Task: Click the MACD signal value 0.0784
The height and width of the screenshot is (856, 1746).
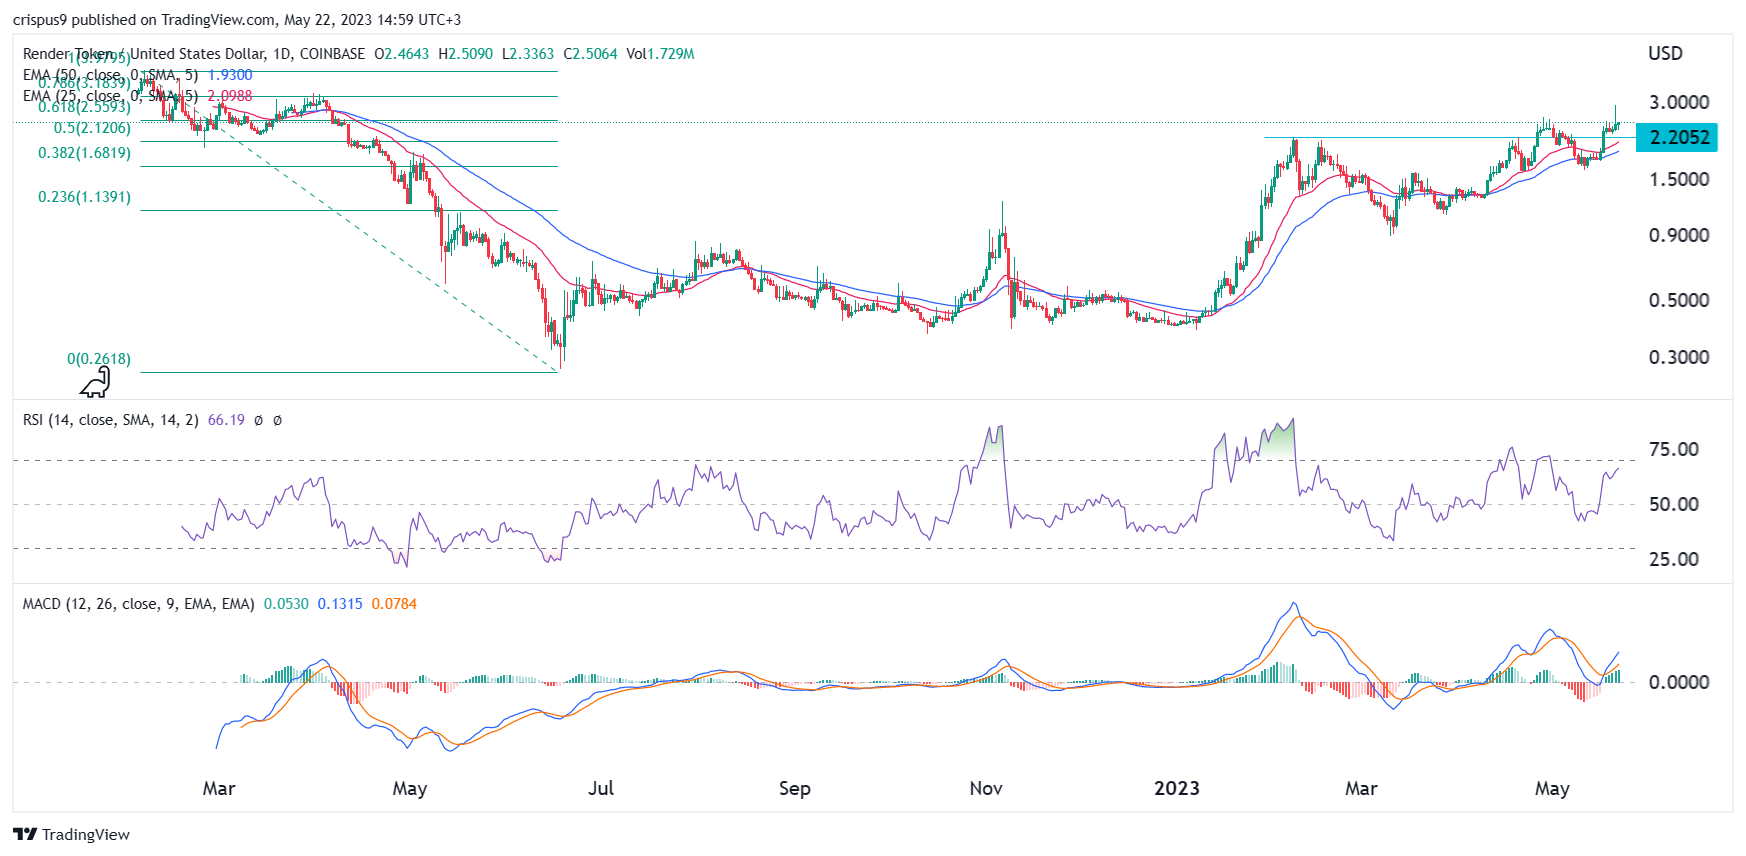Action: click(394, 604)
